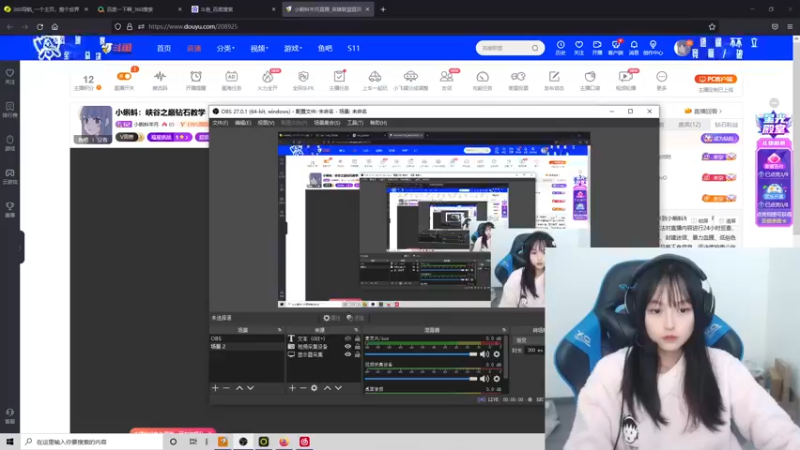The height and width of the screenshot is (450, 800).
Task: Open the history clock icon in Douyu header
Action: [x=560, y=45]
